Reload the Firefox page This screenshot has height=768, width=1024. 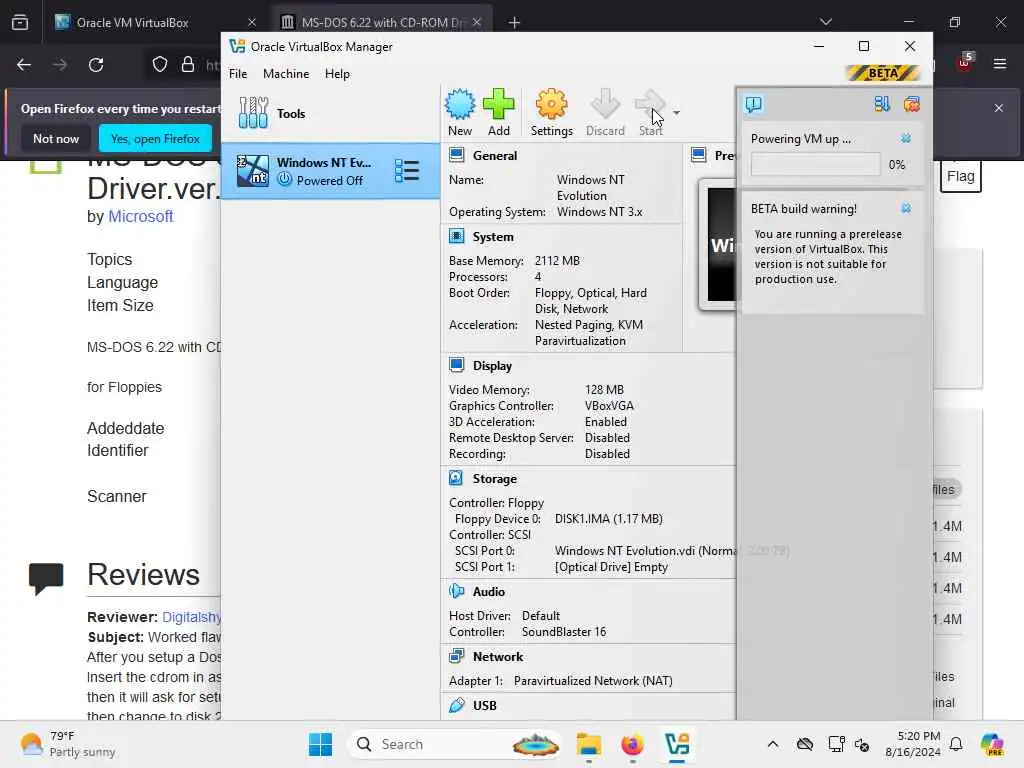96,65
